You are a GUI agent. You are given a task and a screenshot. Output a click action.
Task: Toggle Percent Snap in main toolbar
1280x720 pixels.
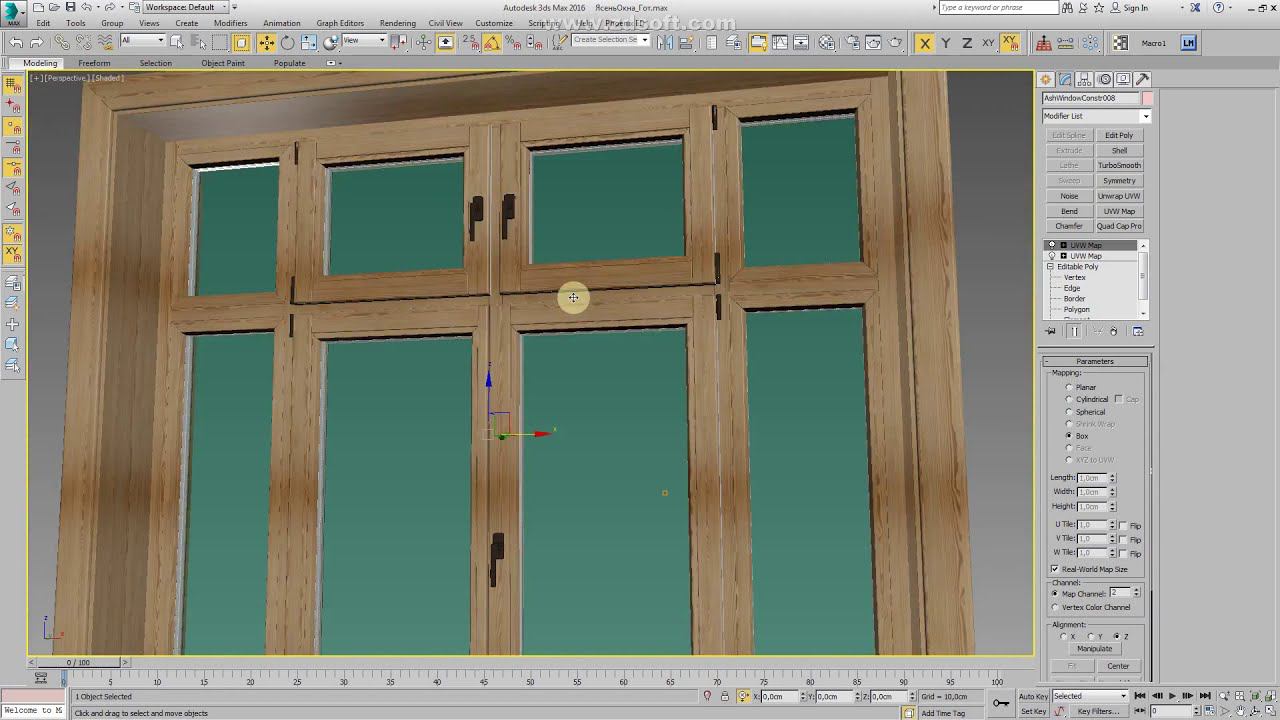click(x=513, y=43)
